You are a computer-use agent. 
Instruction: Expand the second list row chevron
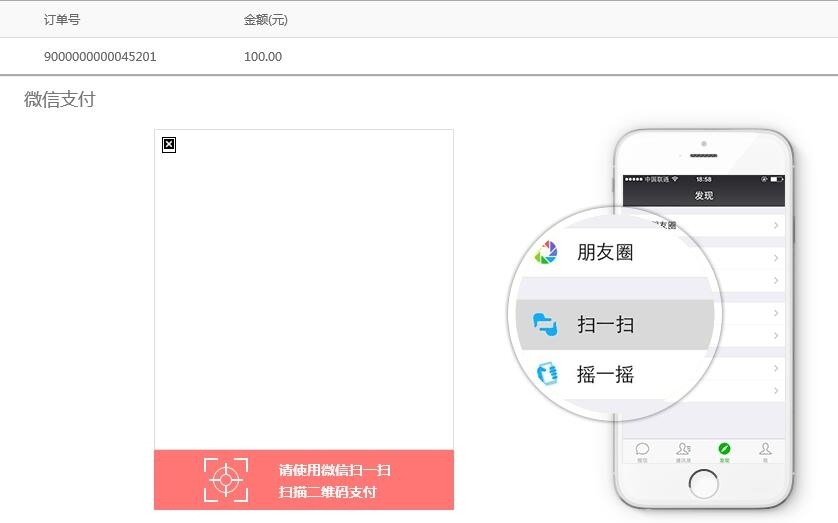pyautogui.click(x=776, y=258)
